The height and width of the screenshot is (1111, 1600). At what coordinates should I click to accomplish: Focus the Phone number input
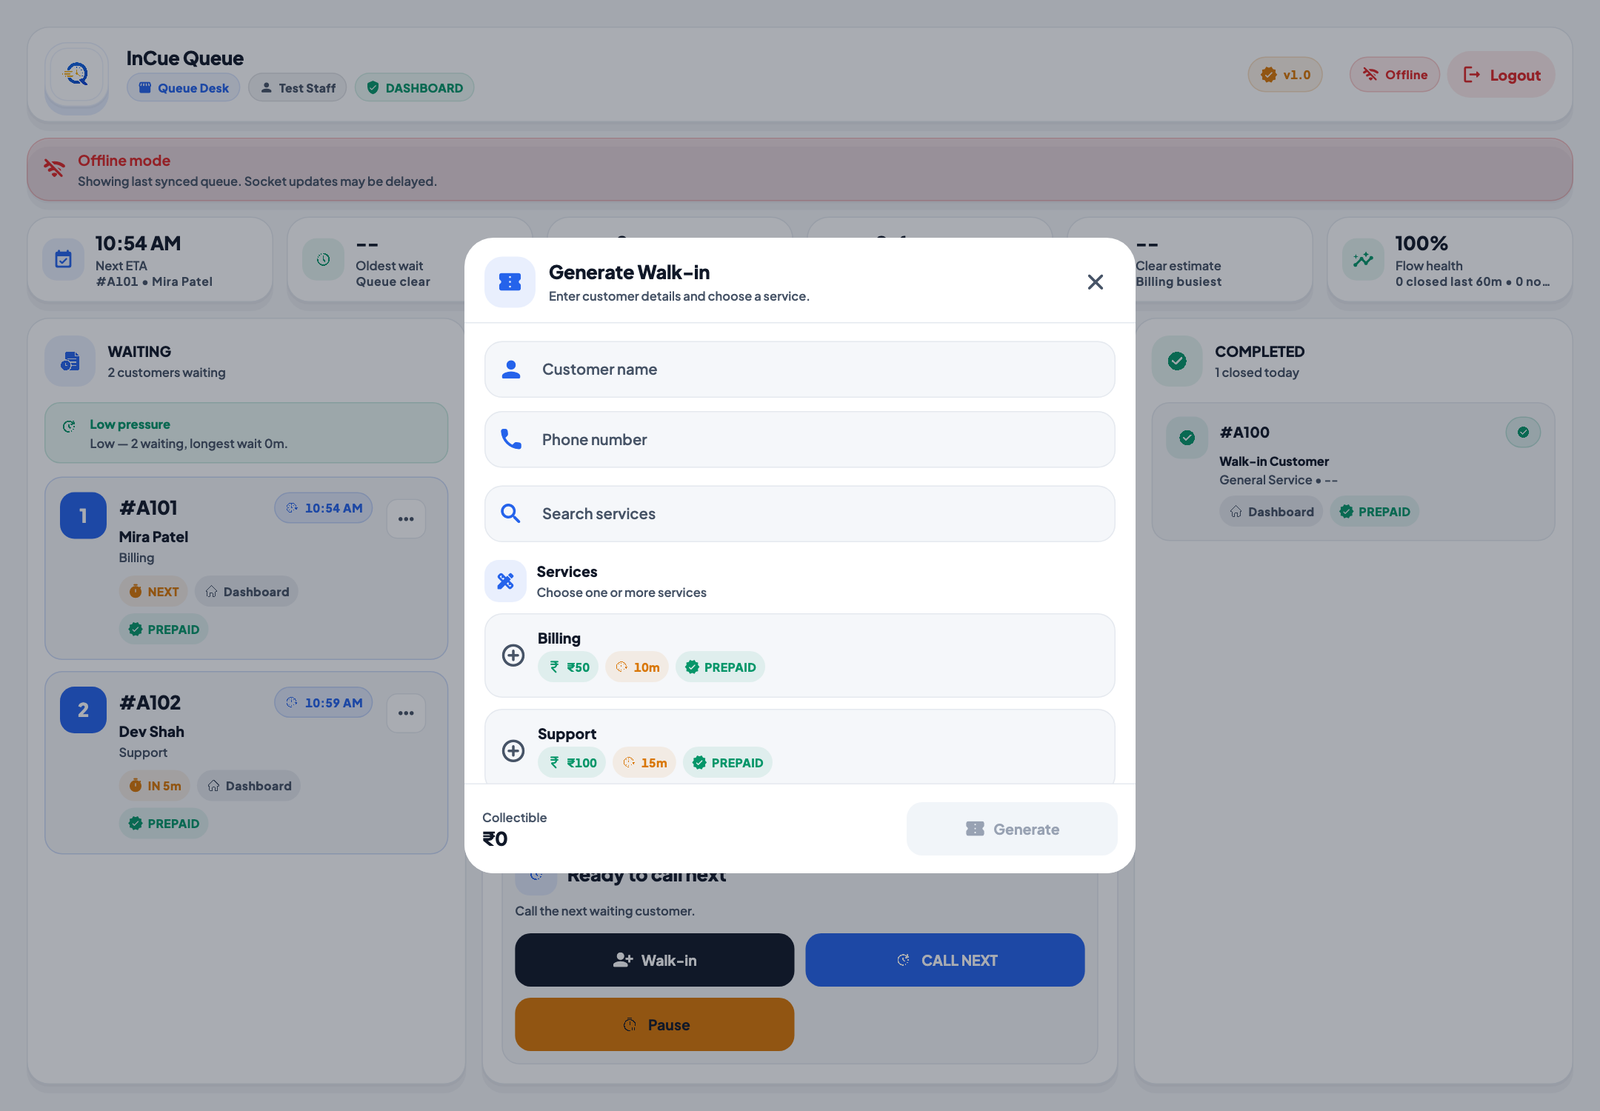[800, 439]
